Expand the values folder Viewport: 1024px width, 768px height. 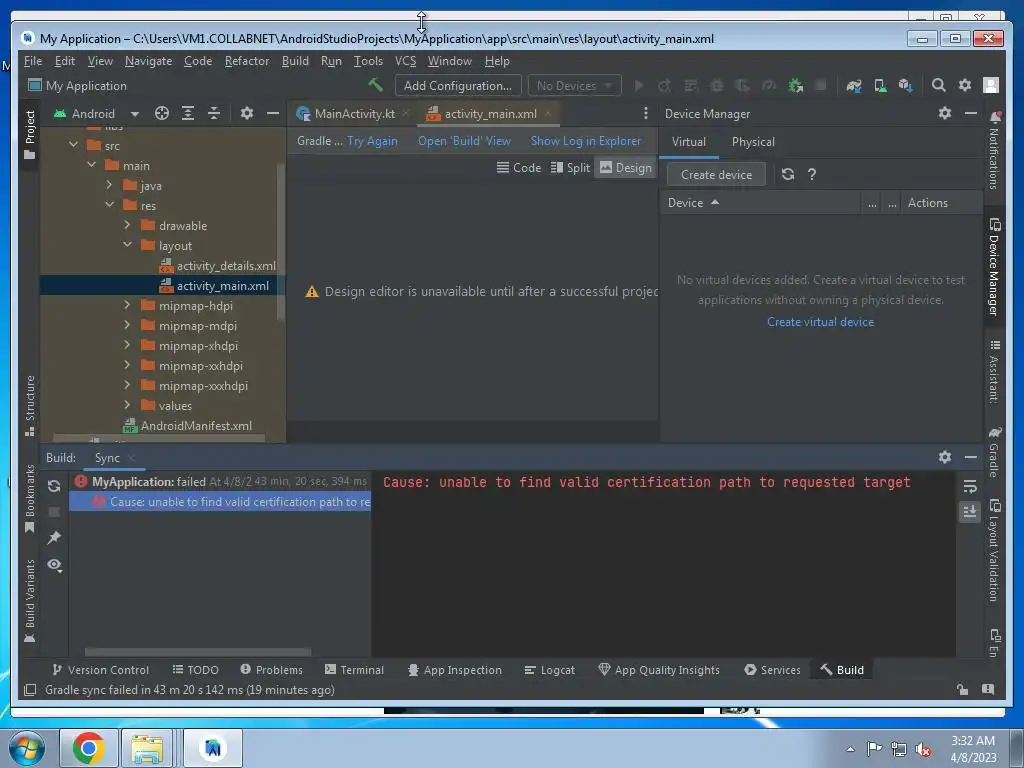(127, 405)
